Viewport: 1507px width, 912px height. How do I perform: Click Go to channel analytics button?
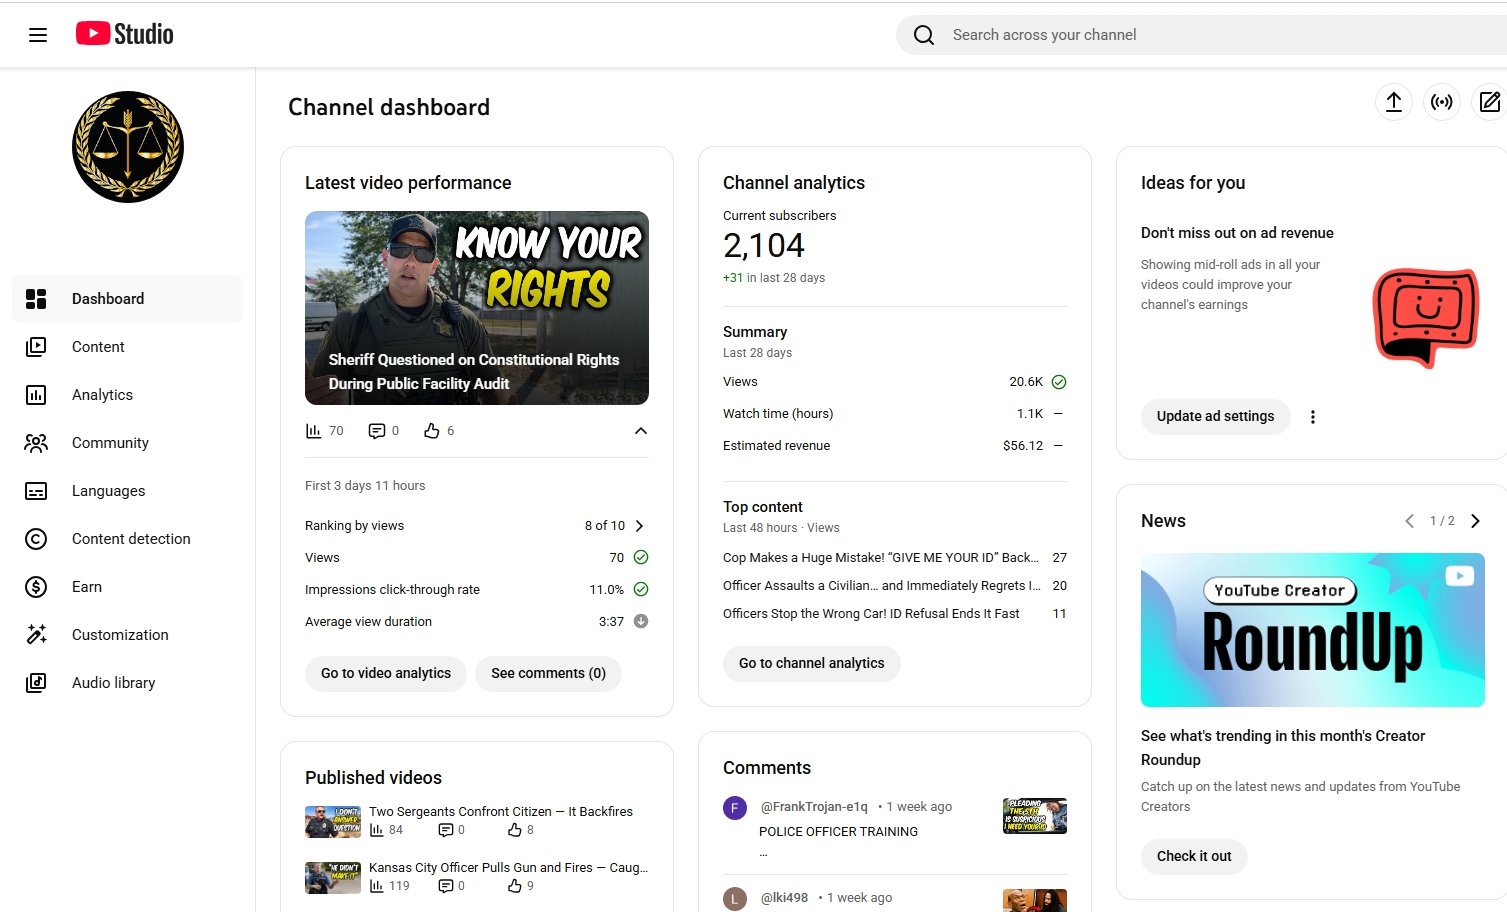[x=811, y=663]
